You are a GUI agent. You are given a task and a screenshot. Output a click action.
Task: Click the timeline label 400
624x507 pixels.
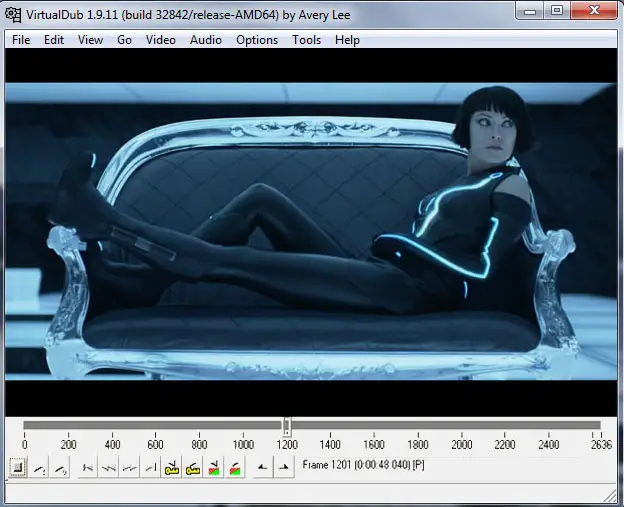tap(112, 445)
